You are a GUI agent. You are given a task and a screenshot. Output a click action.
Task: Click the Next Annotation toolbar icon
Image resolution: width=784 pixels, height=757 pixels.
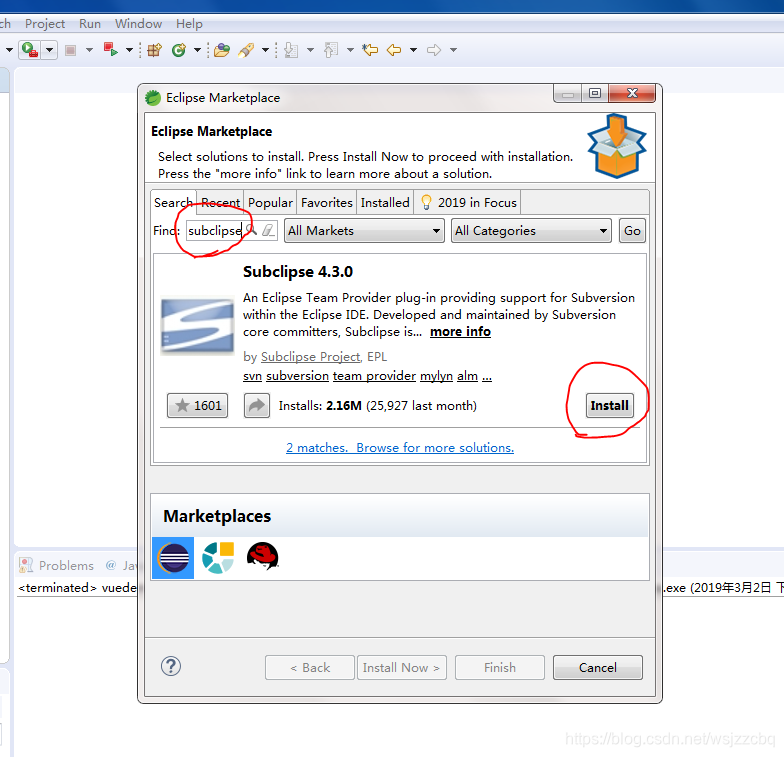(x=291, y=50)
